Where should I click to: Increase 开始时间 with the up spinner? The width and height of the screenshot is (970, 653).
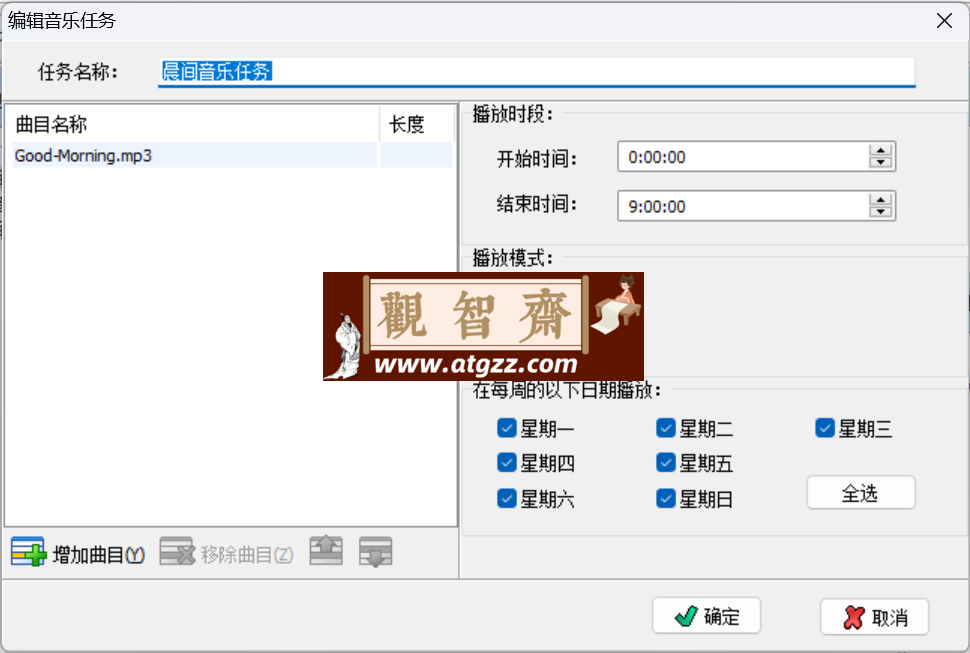880,150
